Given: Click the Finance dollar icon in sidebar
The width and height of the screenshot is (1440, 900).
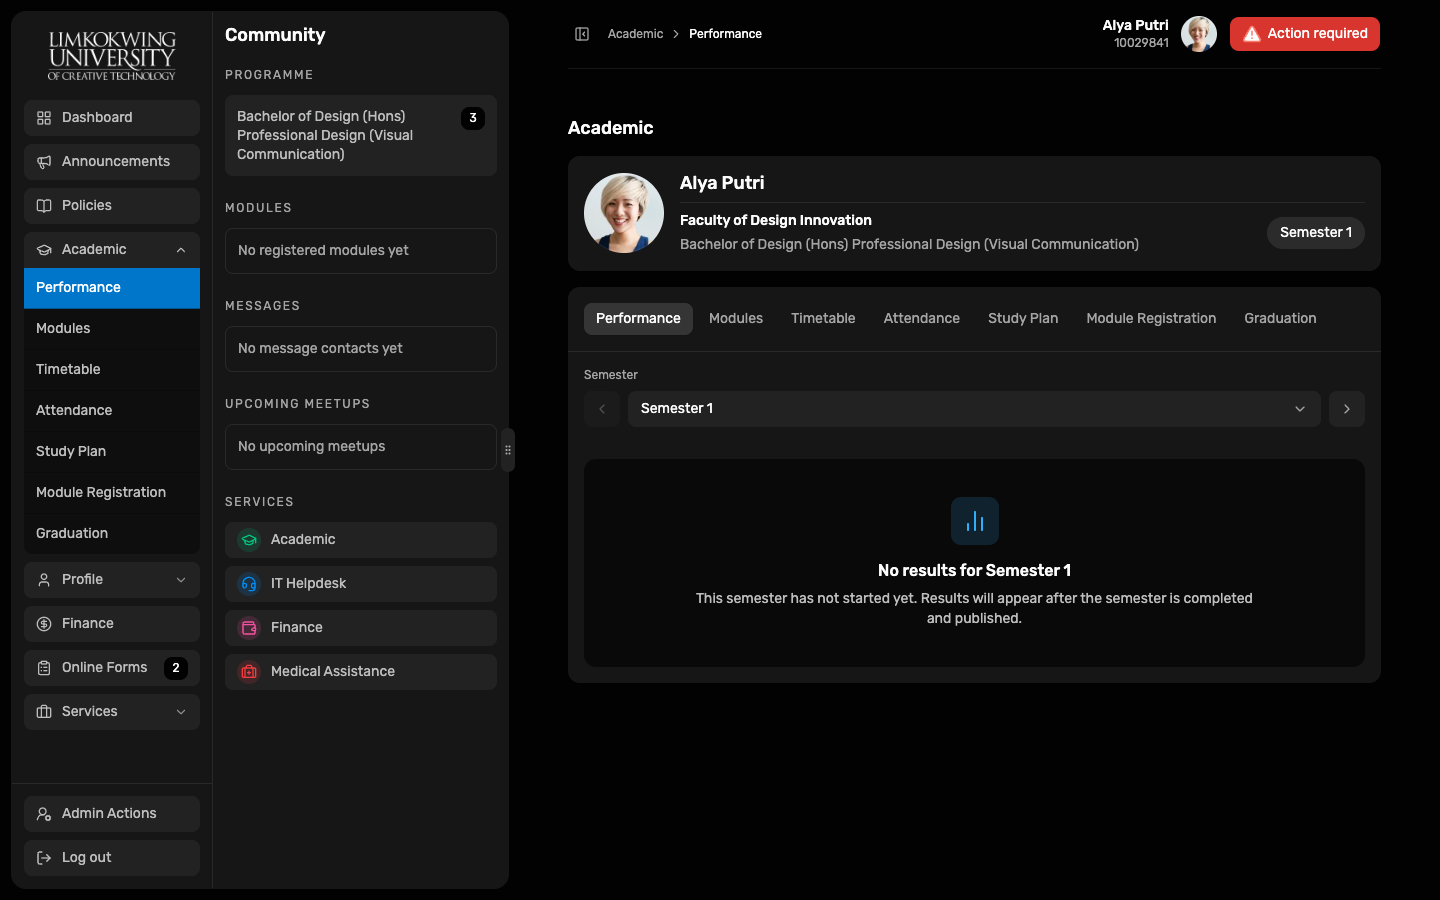Looking at the screenshot, I should click(44, 624).
